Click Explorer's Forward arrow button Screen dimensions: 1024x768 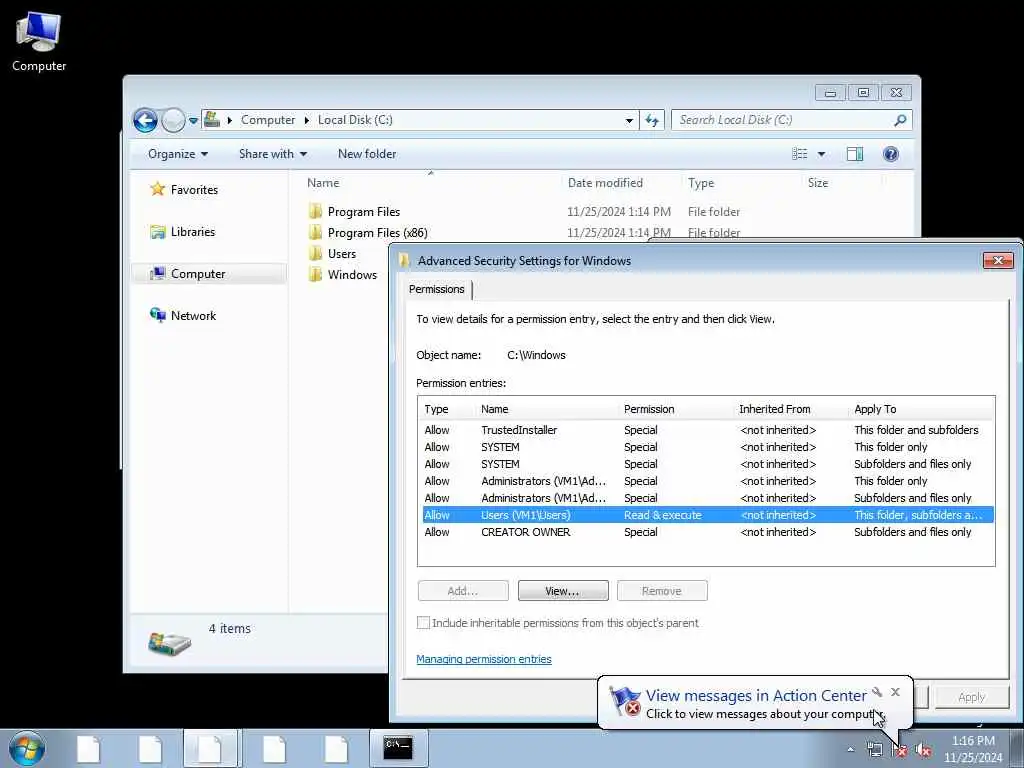pos(173,120)
